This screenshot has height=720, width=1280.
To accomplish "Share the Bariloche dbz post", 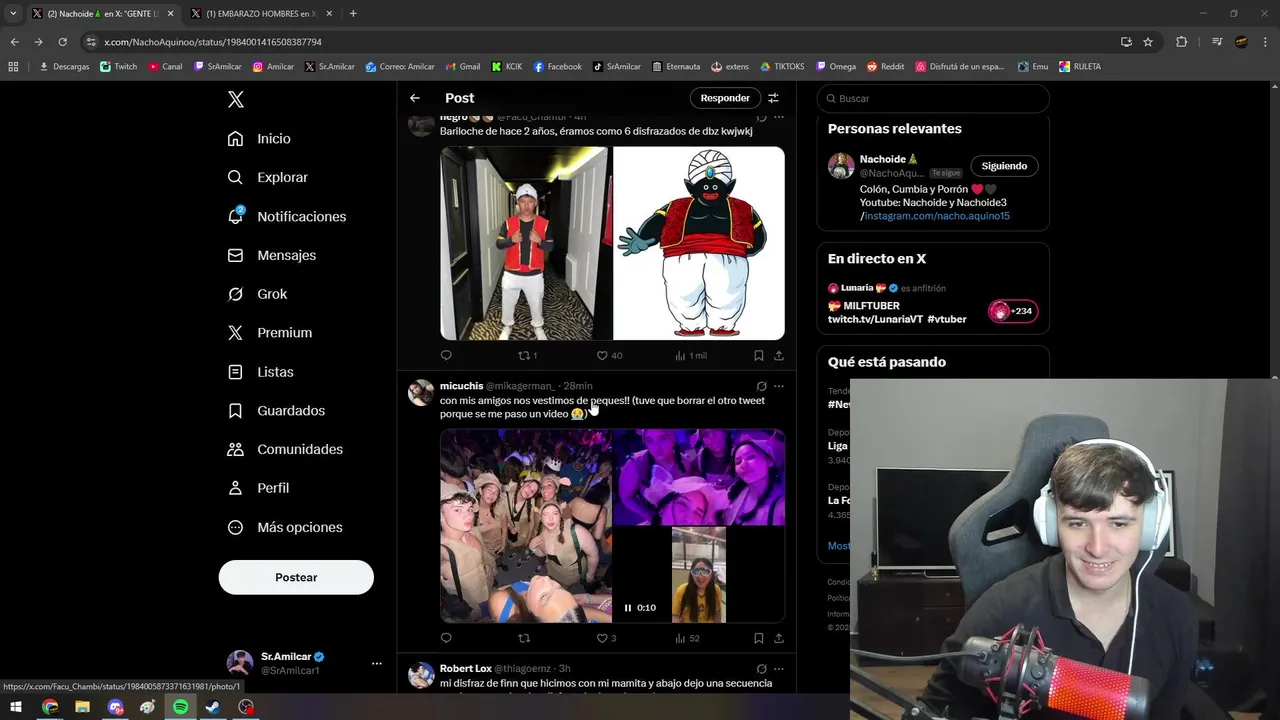I will tap(779, 355).
